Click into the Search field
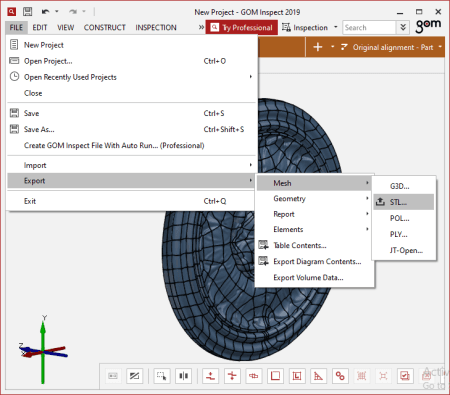 tap(369, 28)
